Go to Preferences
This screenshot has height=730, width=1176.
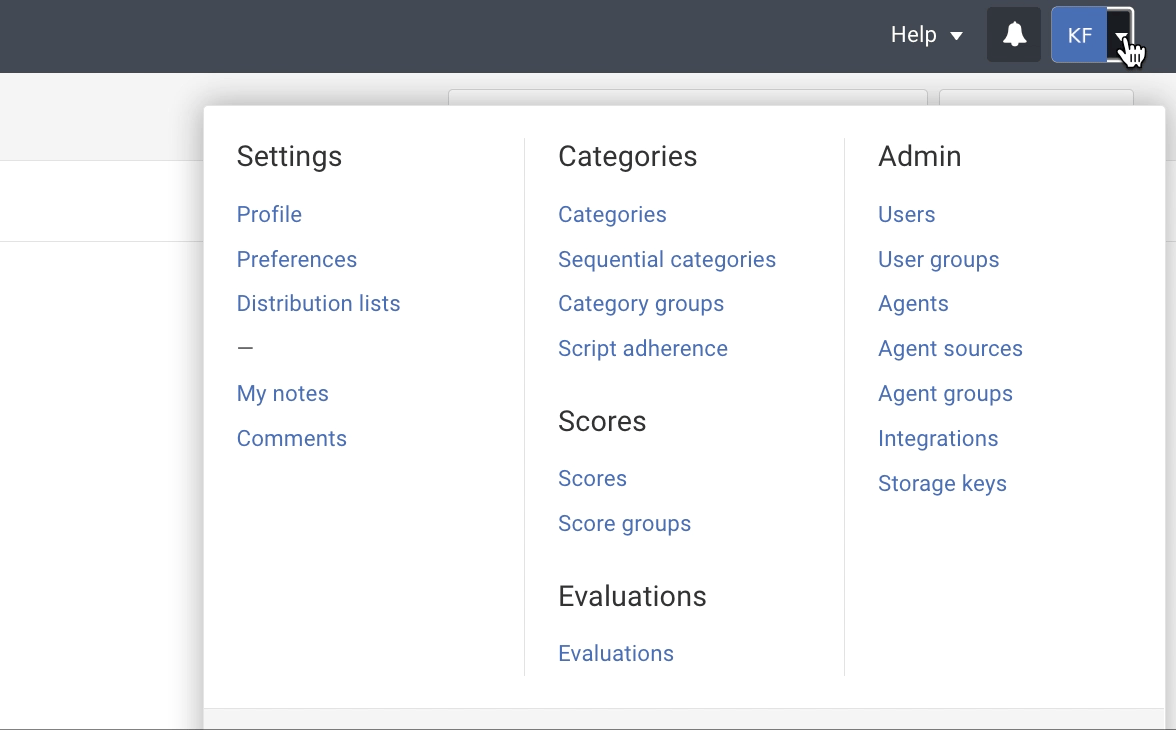pos(296,259)
